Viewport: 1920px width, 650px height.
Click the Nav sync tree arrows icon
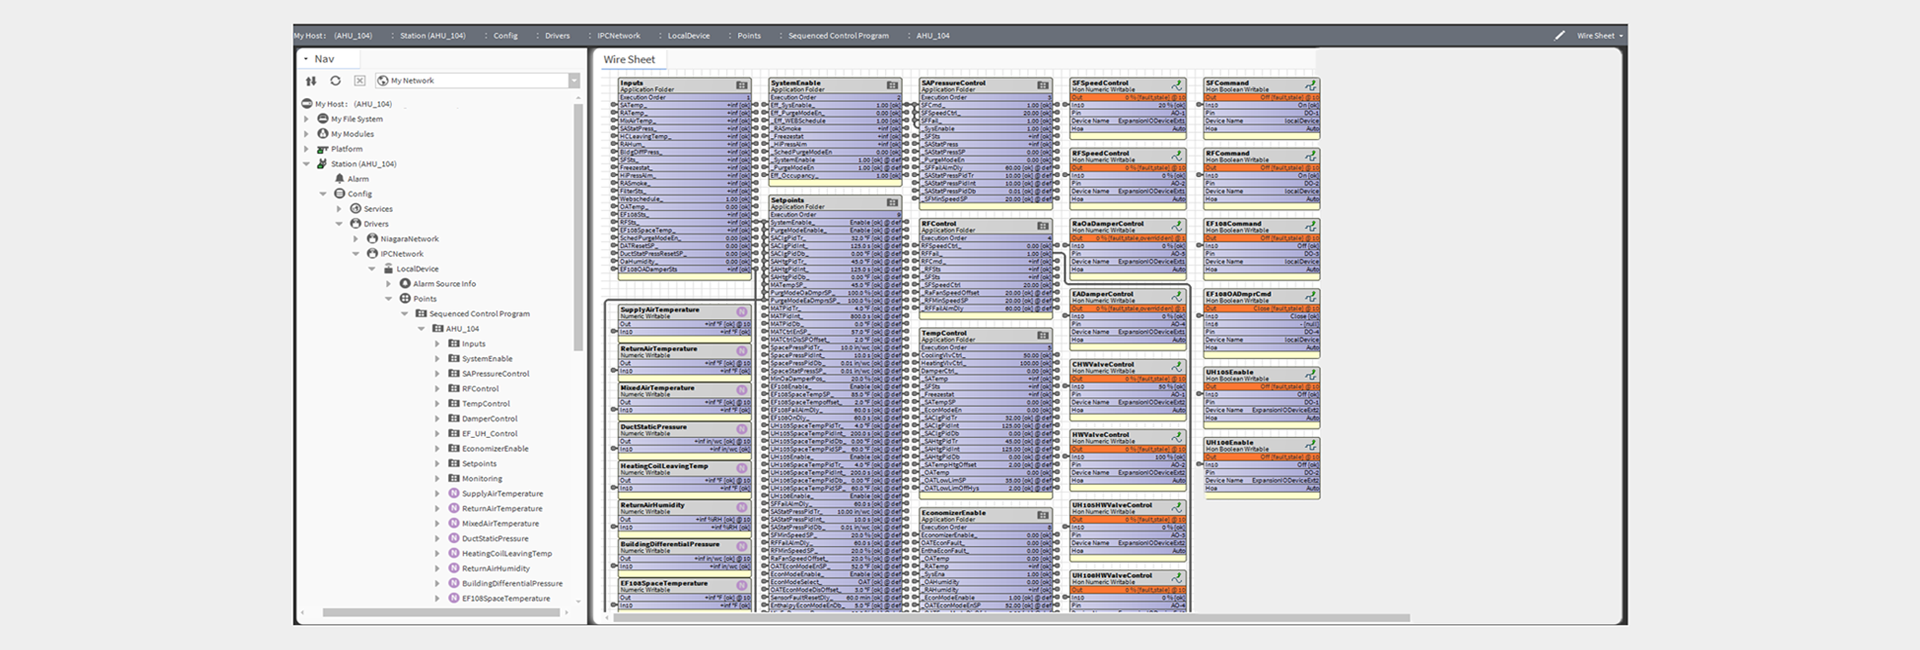click(x=311, y=81)
